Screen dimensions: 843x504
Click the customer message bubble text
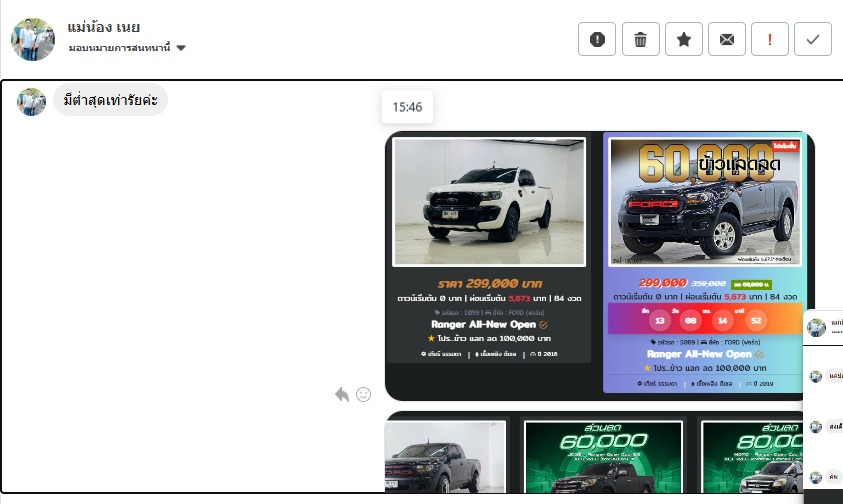tap(110, 100)
